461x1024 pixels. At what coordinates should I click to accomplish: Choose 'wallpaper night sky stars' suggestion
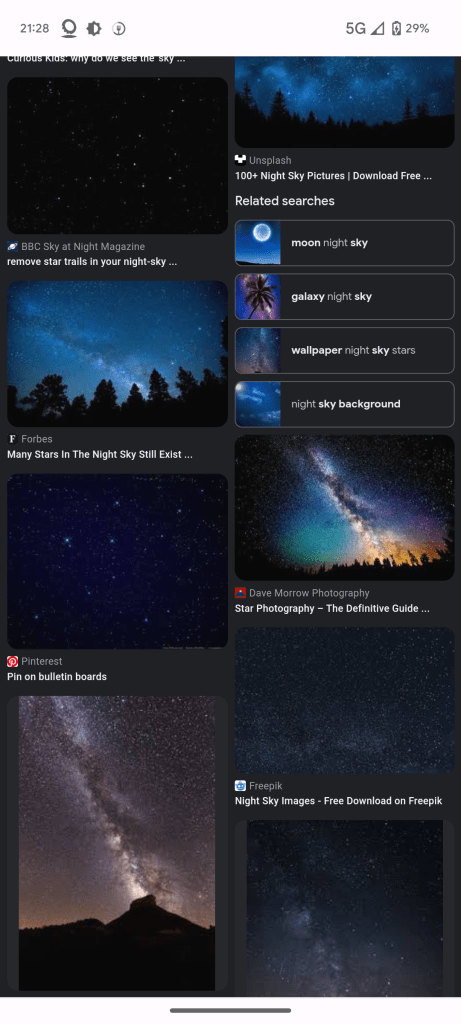tap(345, 350)
